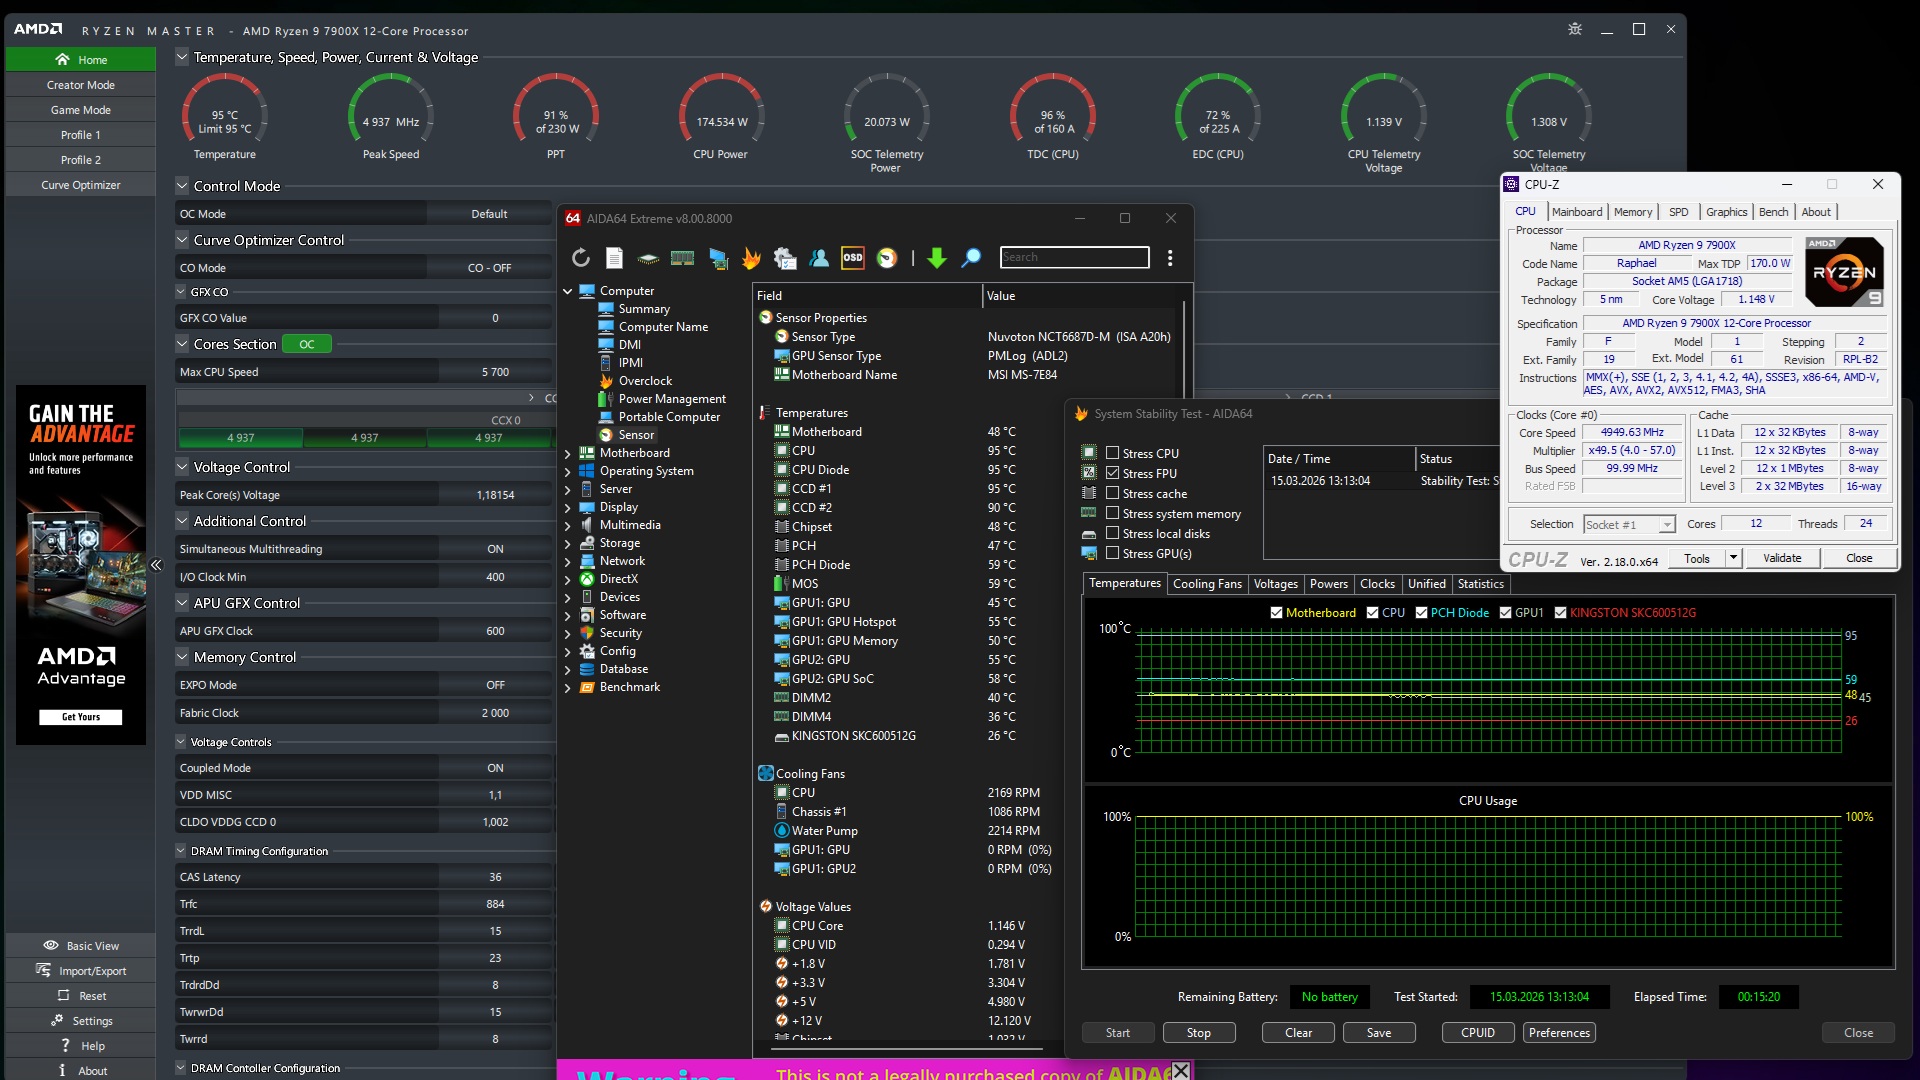
Task: Open the OSD panel icon
Action: pos(852,258)
